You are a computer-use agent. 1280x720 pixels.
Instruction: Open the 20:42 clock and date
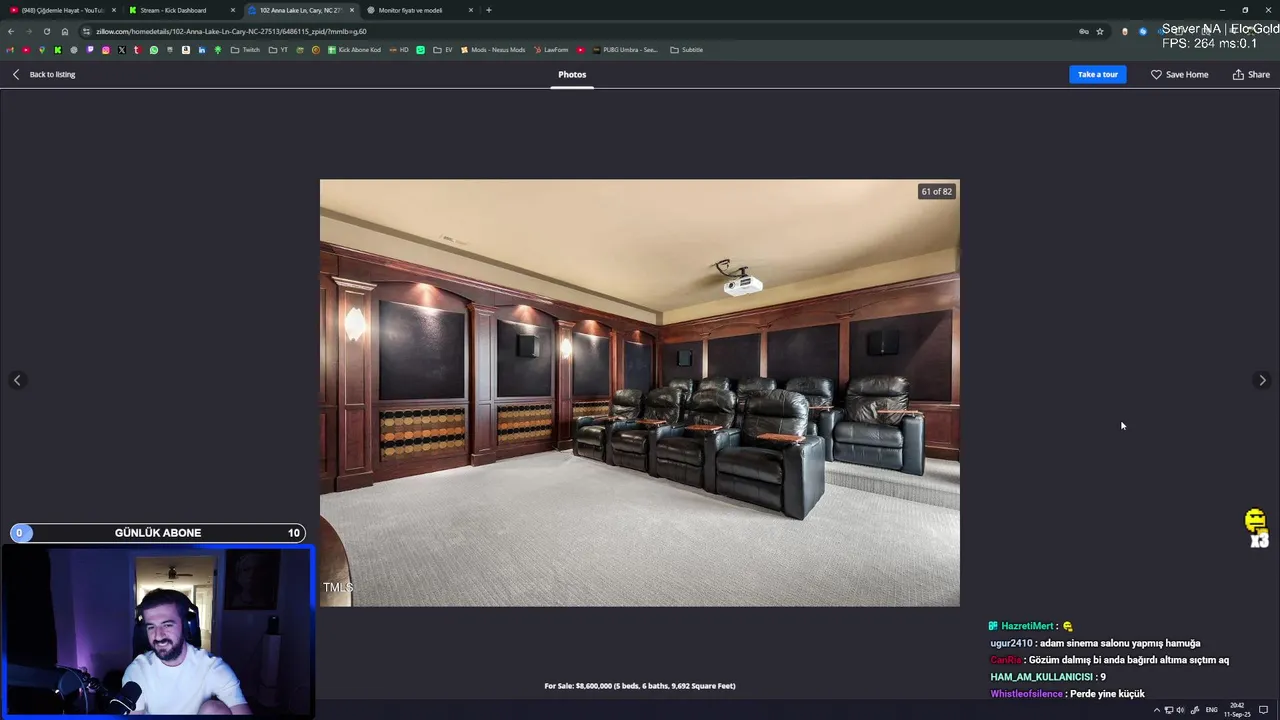coord(1237,710)
